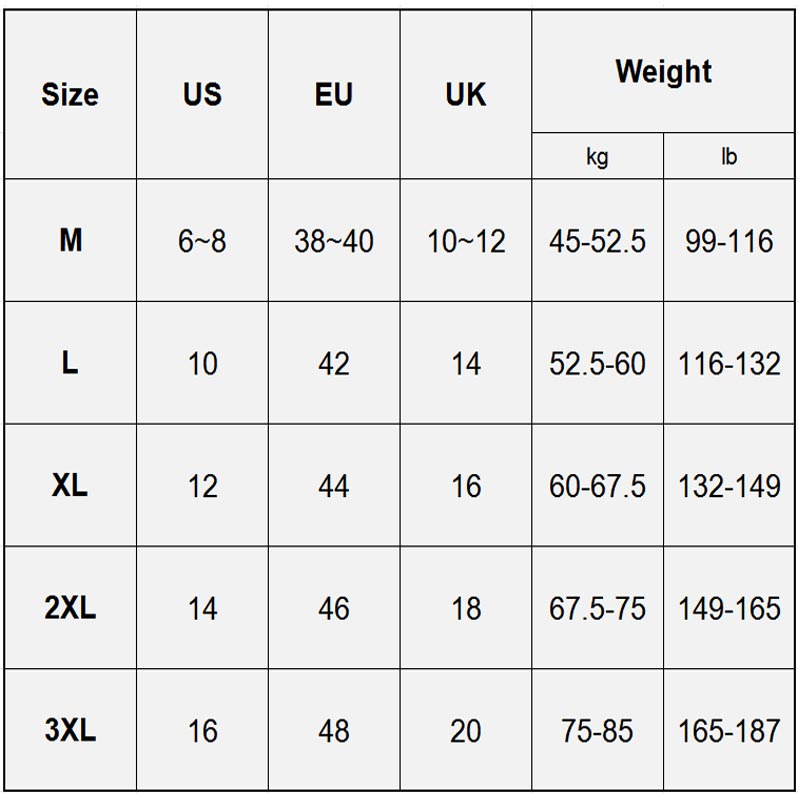This screenshot has height=800, width=800.
Task: Click the US column header
Action: (202, 95)
